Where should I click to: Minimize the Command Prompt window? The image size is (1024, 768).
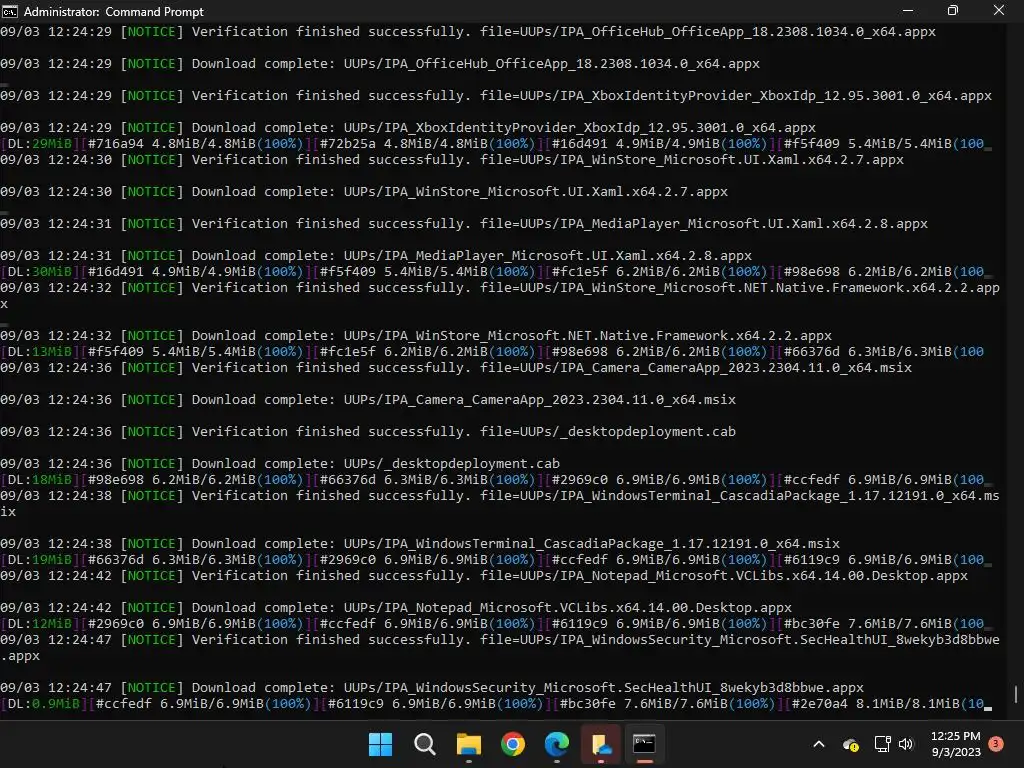[x=908, y=10]
